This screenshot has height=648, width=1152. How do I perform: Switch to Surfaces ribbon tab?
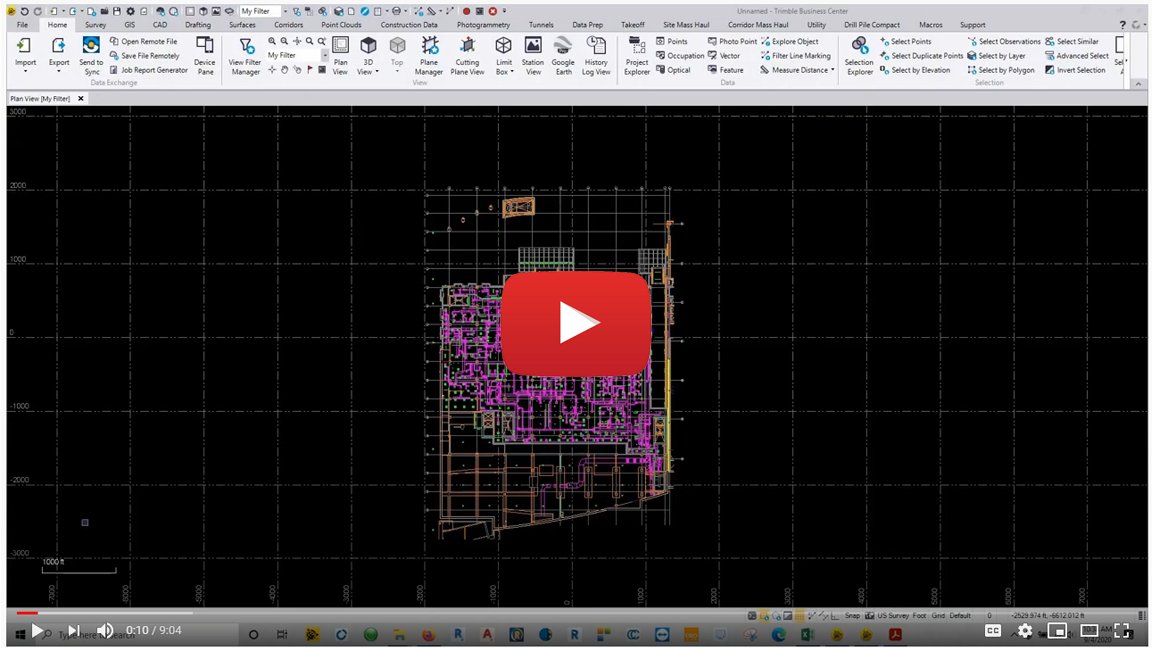click(x=242, y=25)
